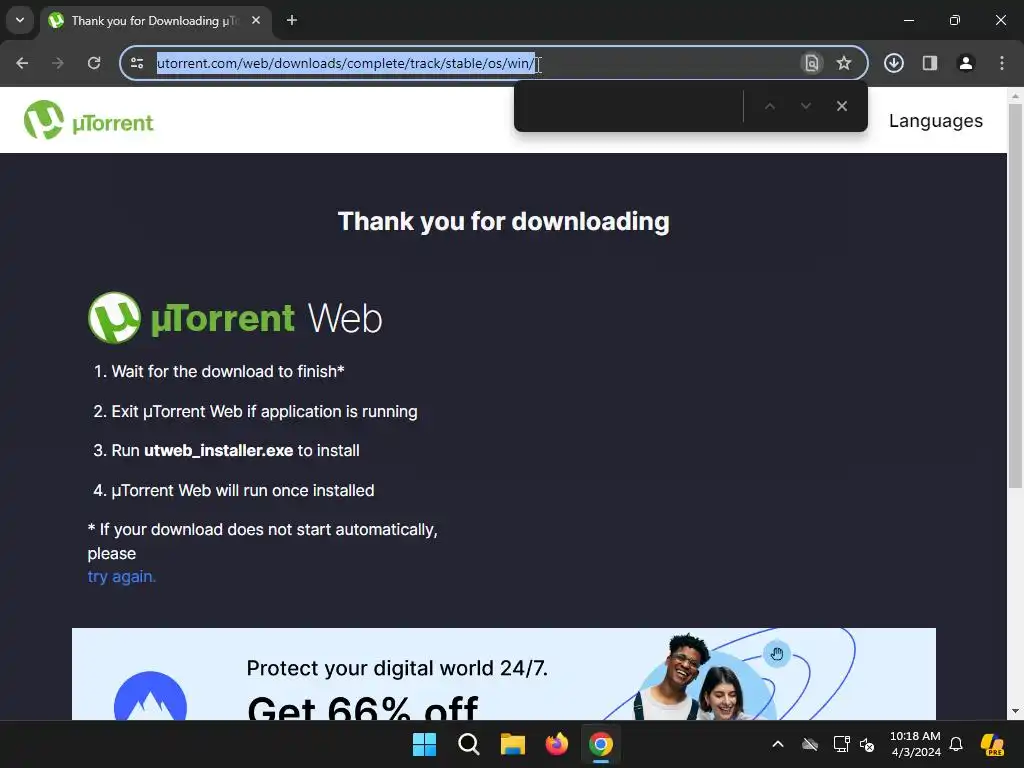Close the Thank you for Downloading tab
Image resolution: width=1024 pixels, height=768 pixels.
[256, 20]
